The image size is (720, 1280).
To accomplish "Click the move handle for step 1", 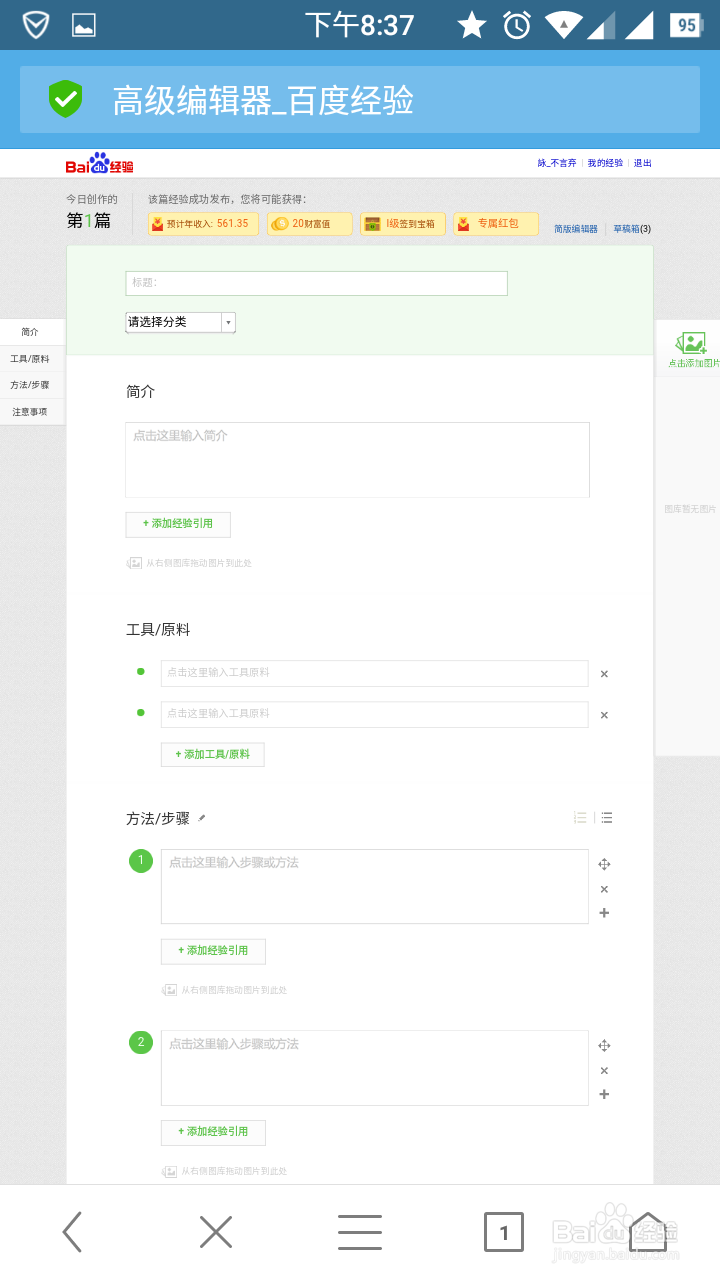I will coord(604,864).
